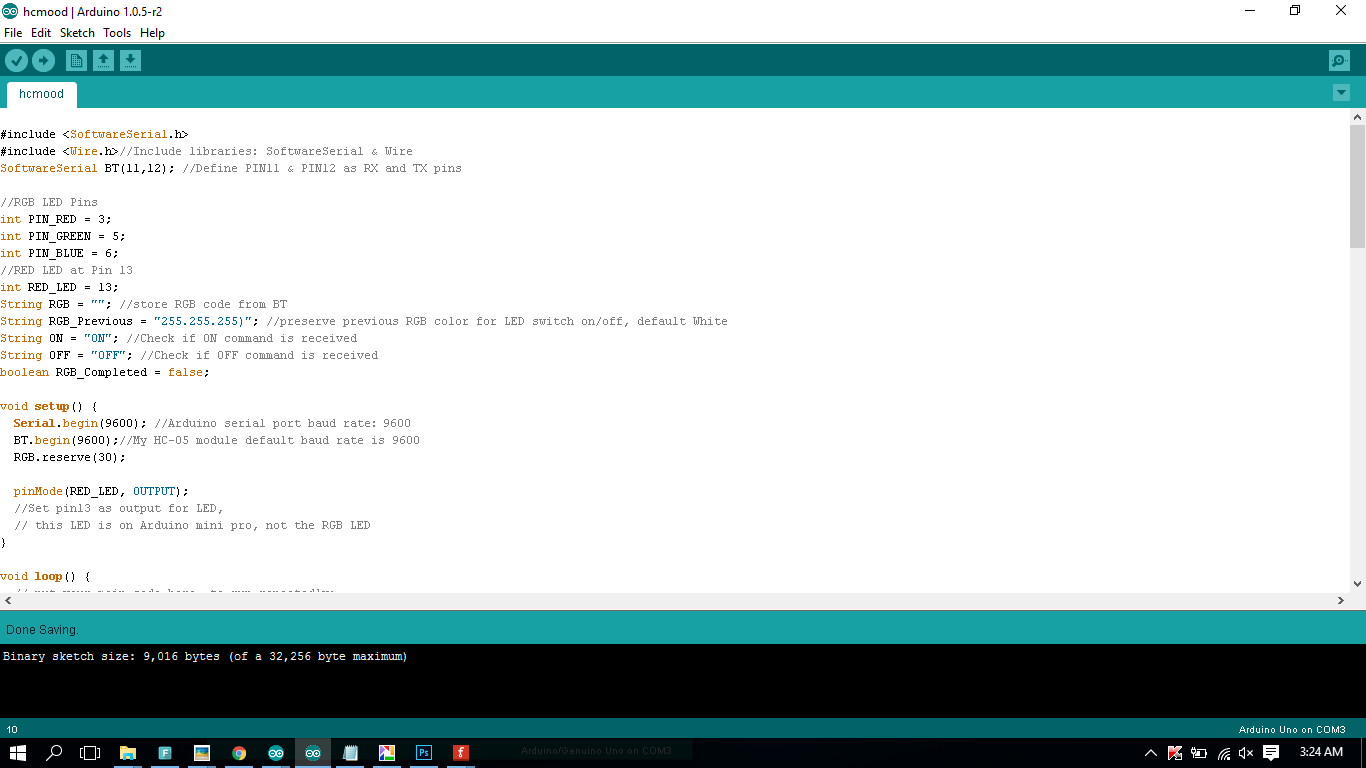Toggle the network icon in the tray

1222,753
